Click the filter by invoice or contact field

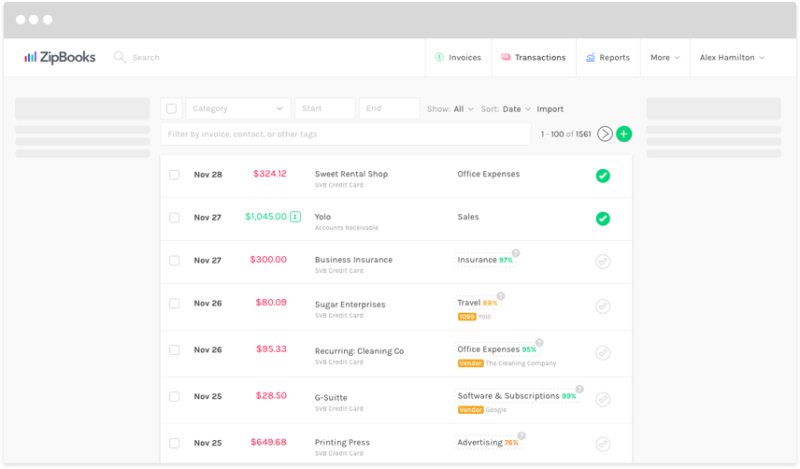(x=345, y=134)
